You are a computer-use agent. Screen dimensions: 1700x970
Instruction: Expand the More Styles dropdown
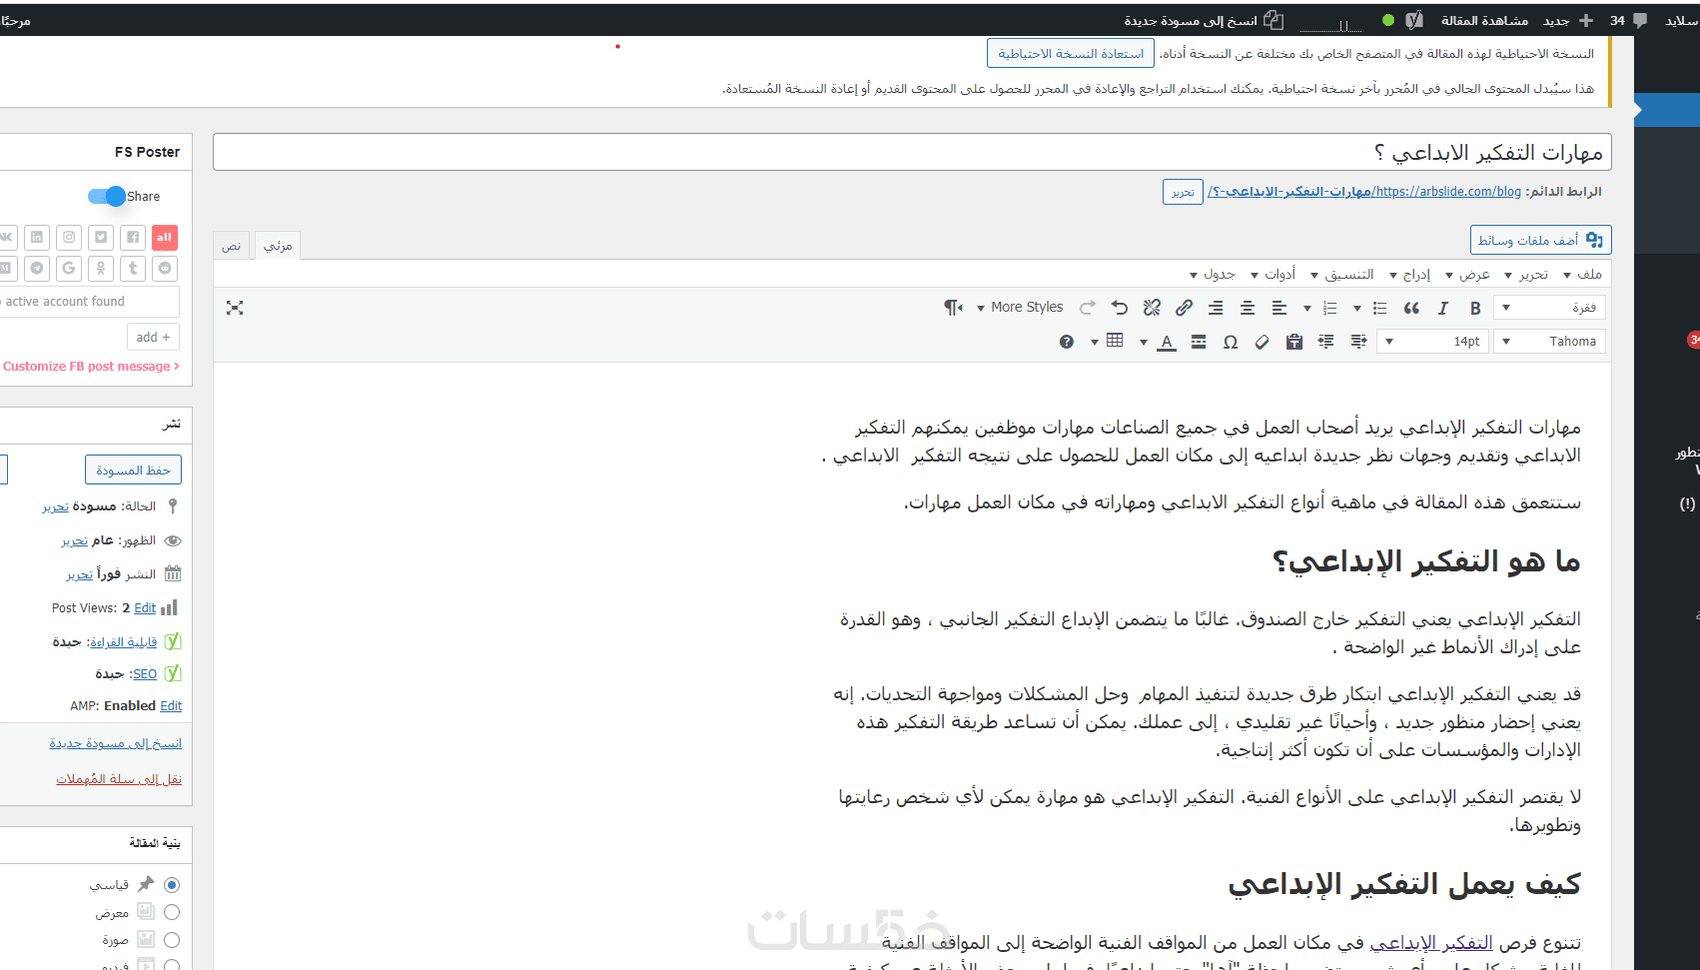(x=1019, y=308)
